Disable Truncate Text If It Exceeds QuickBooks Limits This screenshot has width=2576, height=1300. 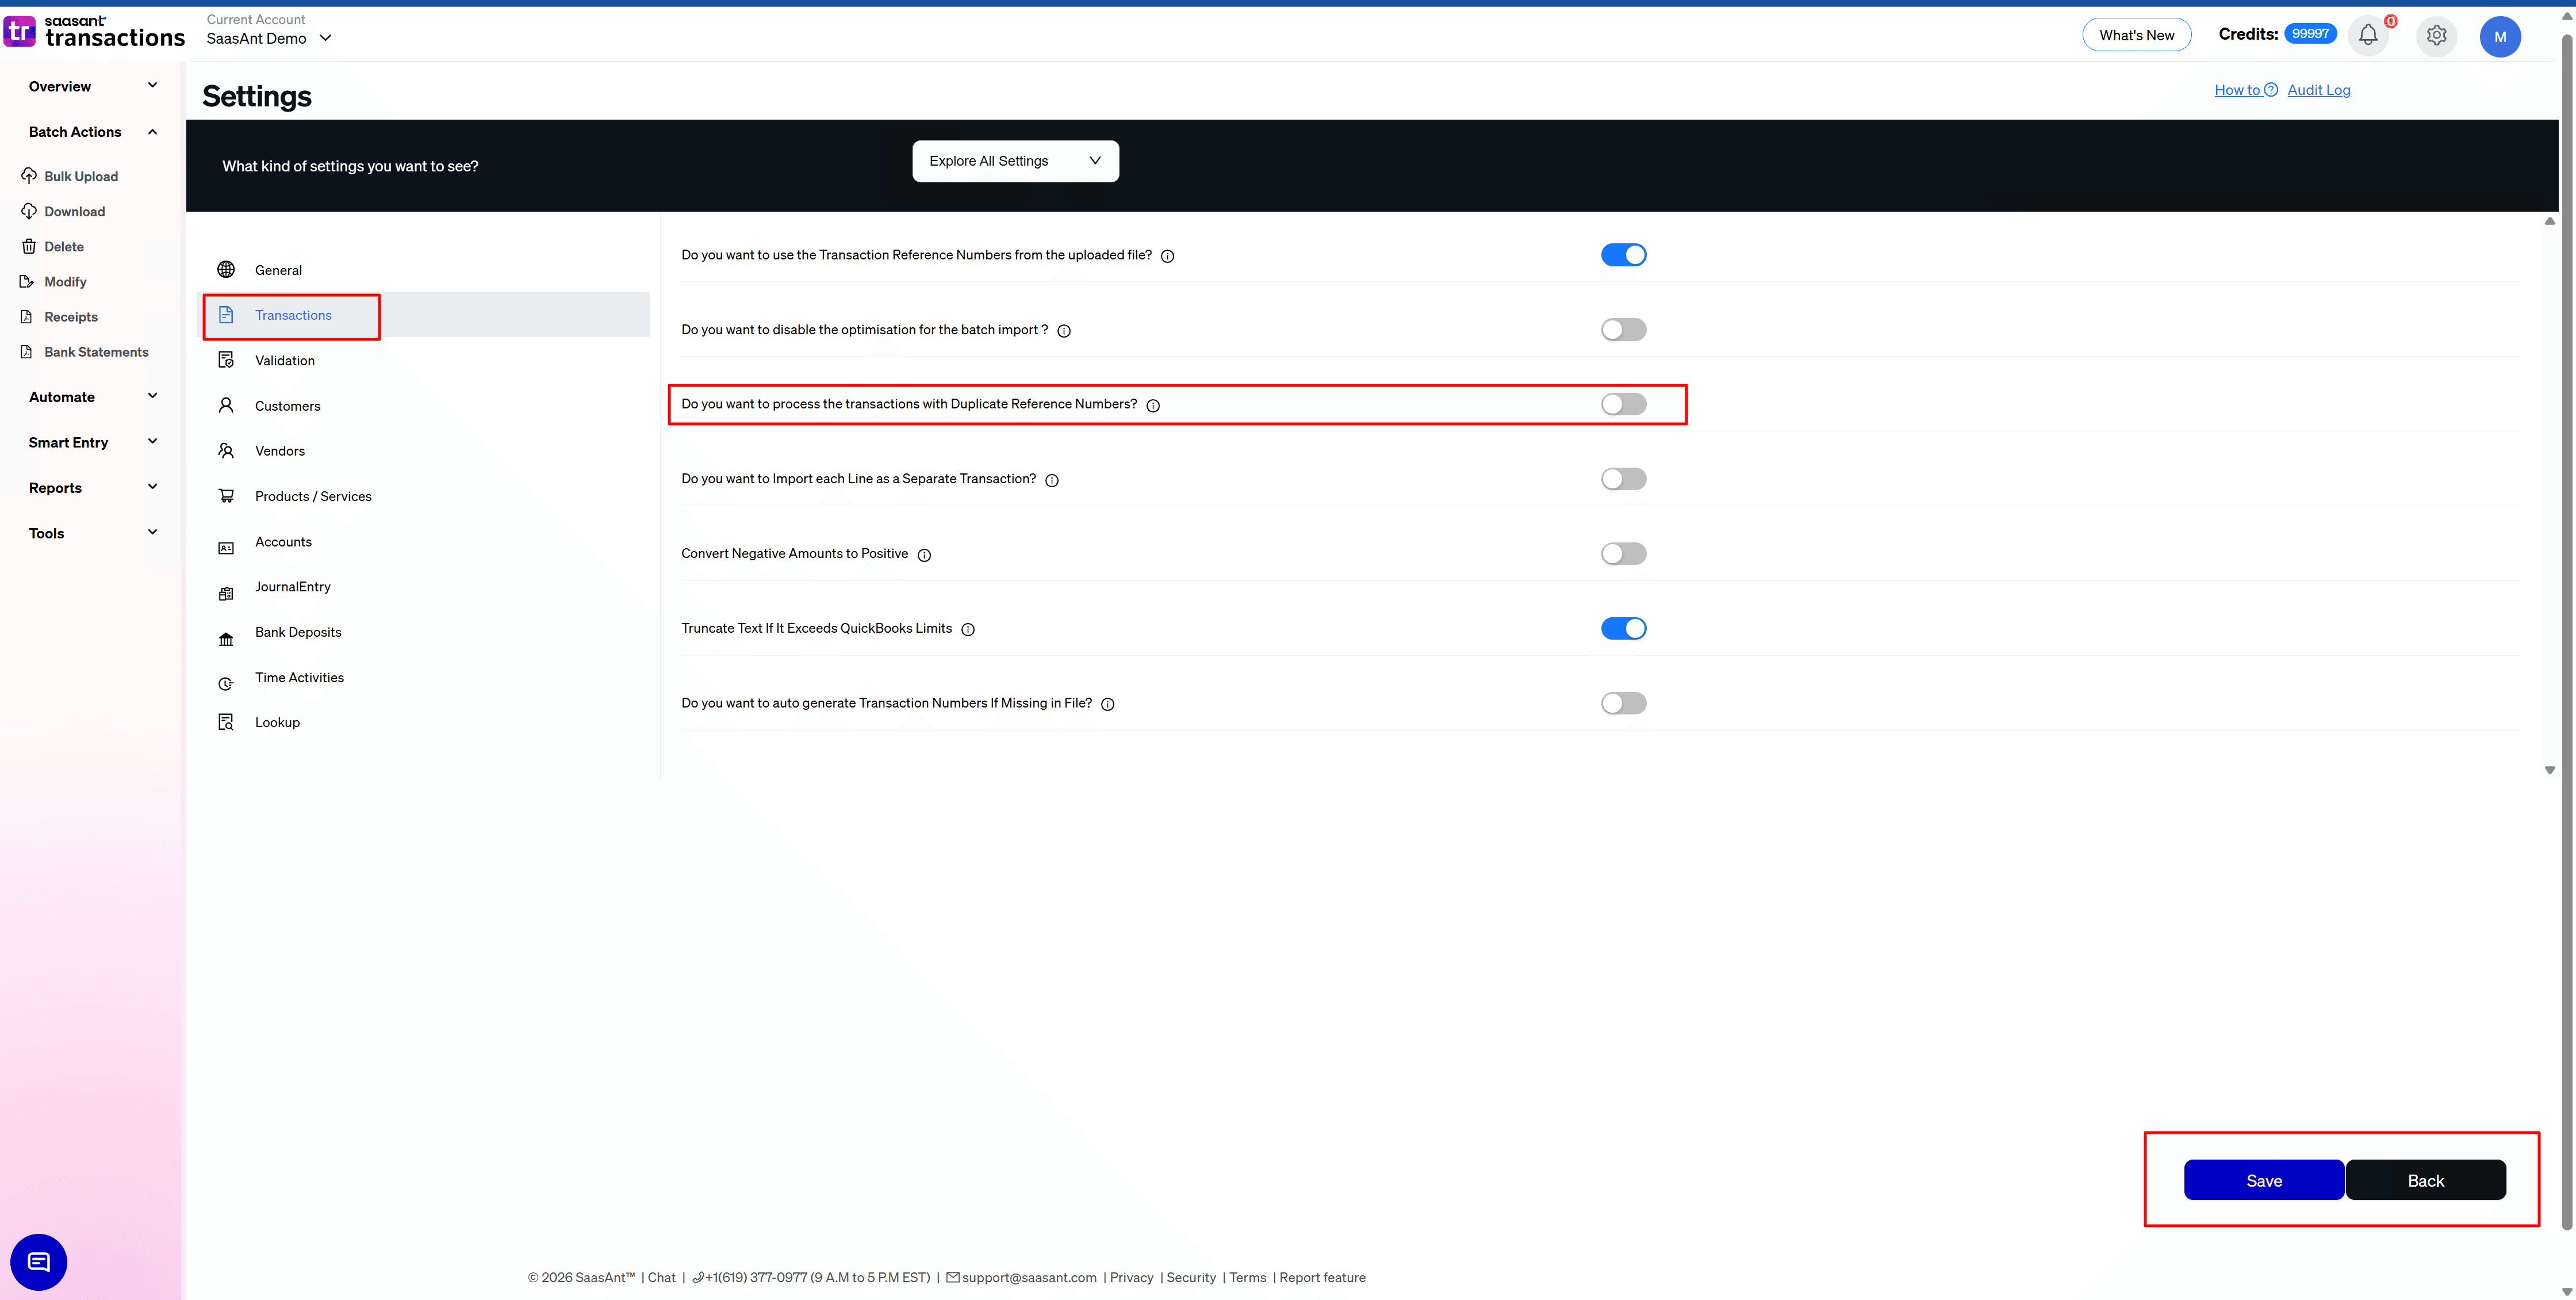[x=1623, y=628]
